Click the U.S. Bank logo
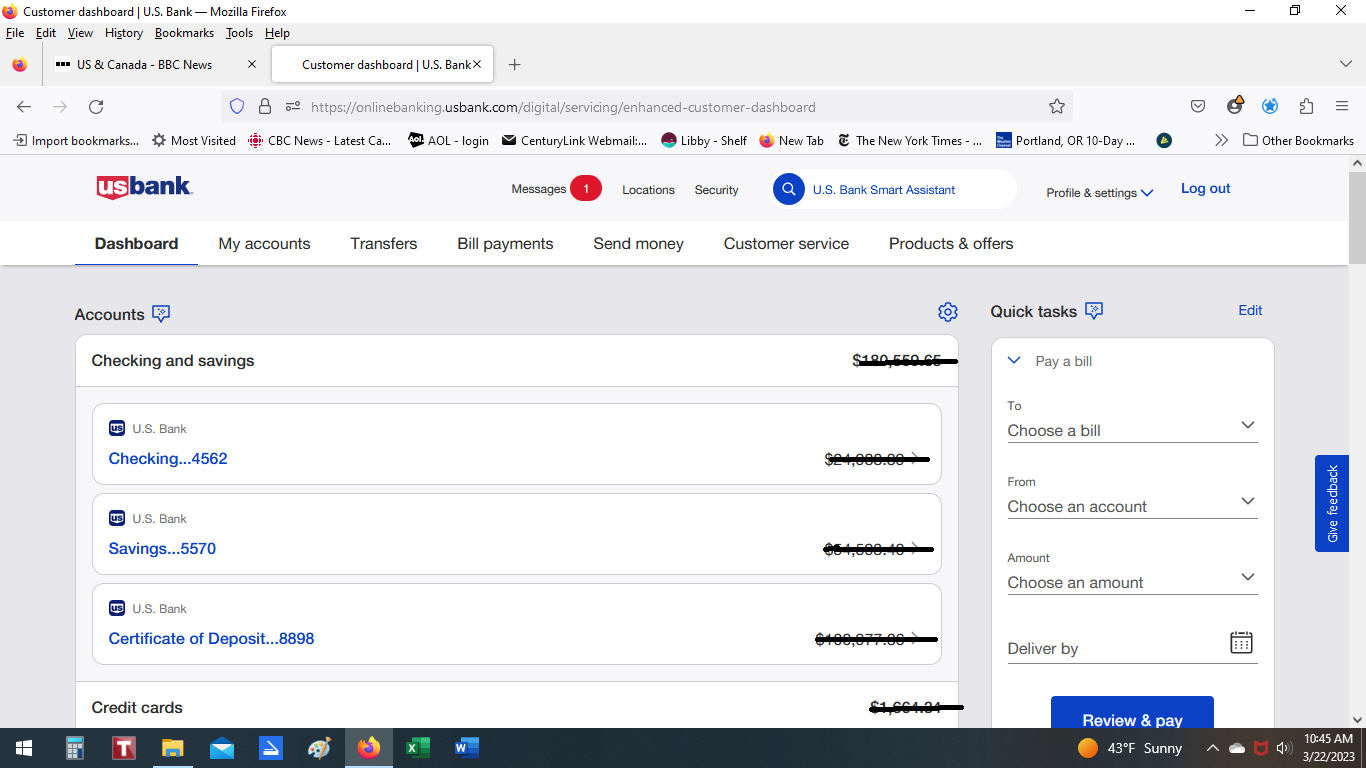This screenshot has height=768, width=1366. tap(144, 188)
